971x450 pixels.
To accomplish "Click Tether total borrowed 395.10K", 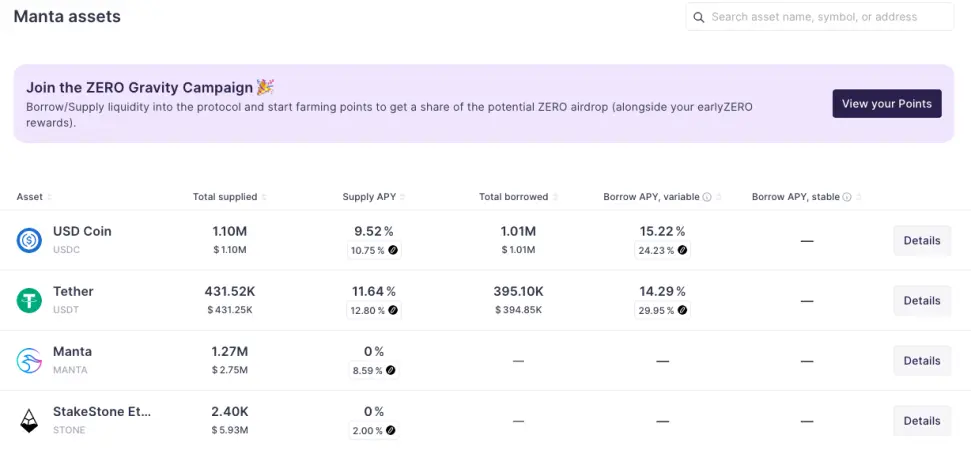I will click(x=518, y=291).
